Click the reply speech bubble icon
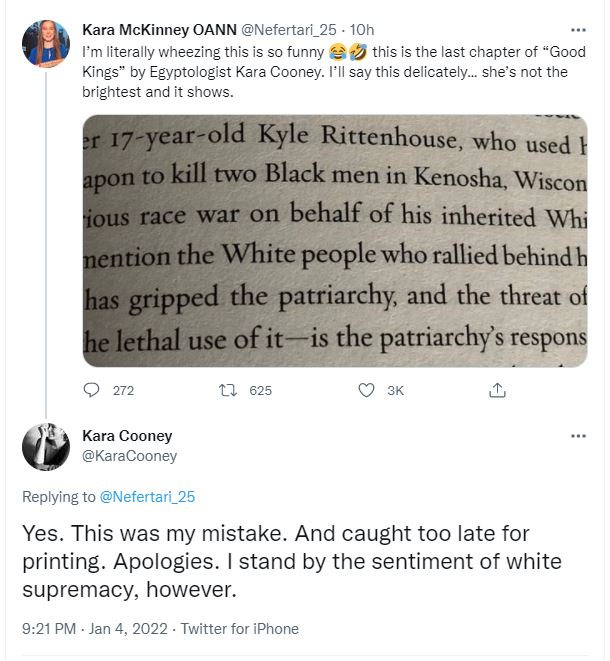610x661 pixels. coord(91,390)
